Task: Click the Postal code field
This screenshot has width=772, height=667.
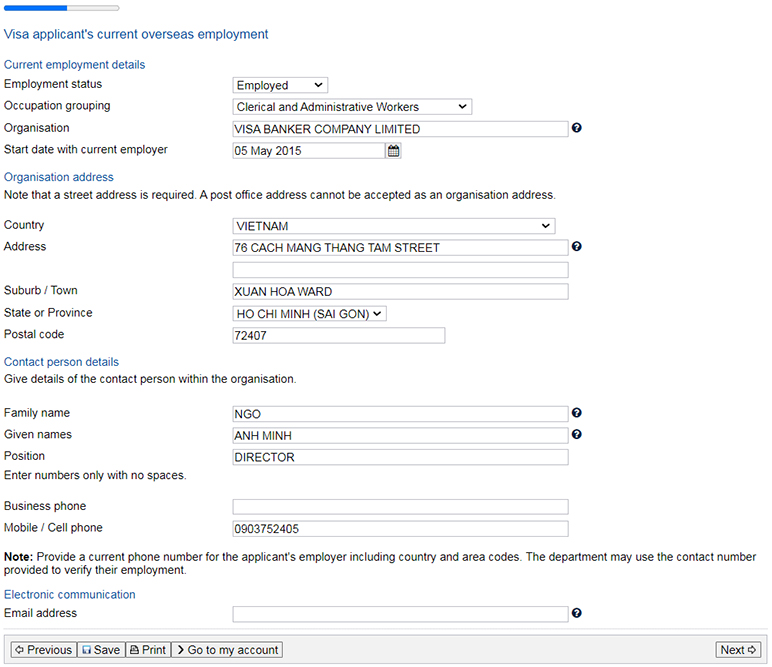Action: pos(339,335)
